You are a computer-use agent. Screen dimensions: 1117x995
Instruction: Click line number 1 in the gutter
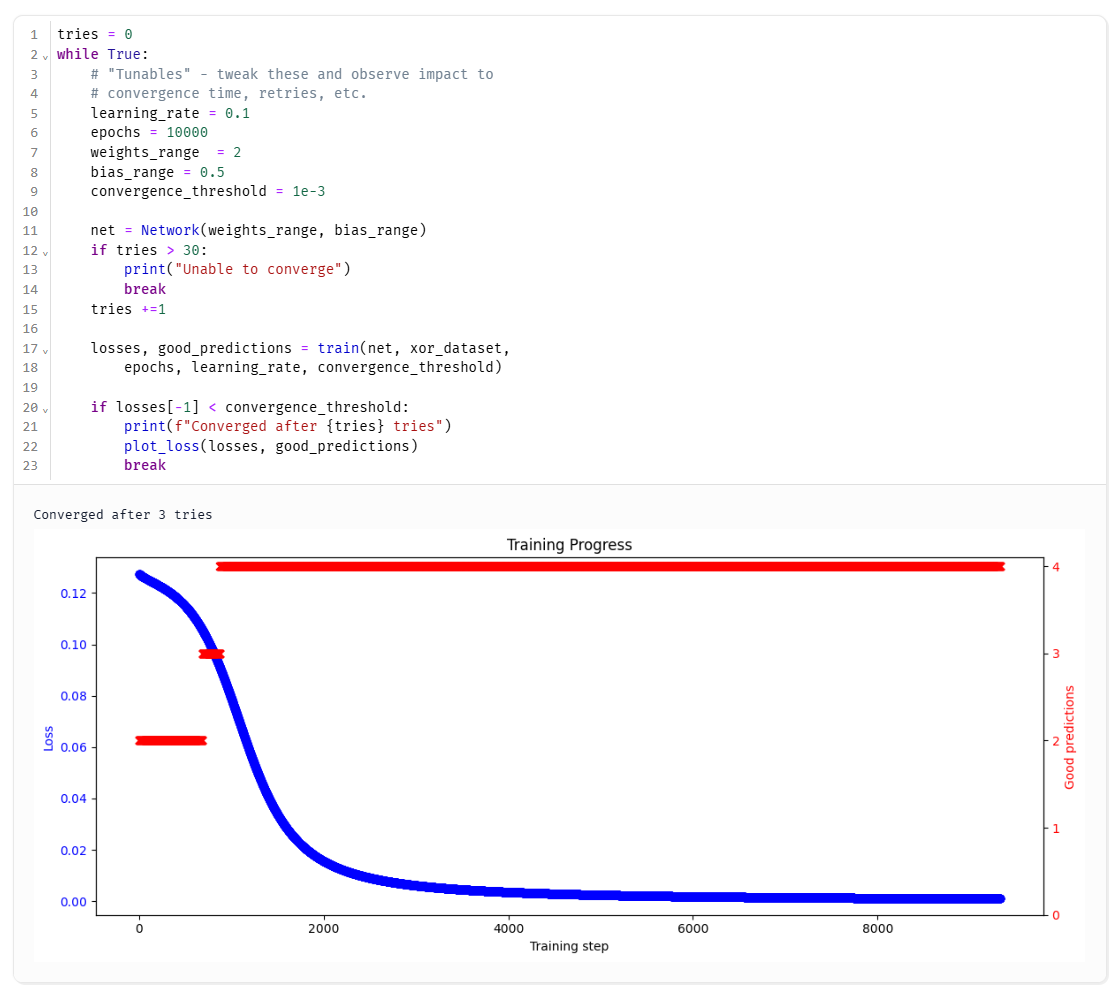pyautogui.click(x=33, y=35)
